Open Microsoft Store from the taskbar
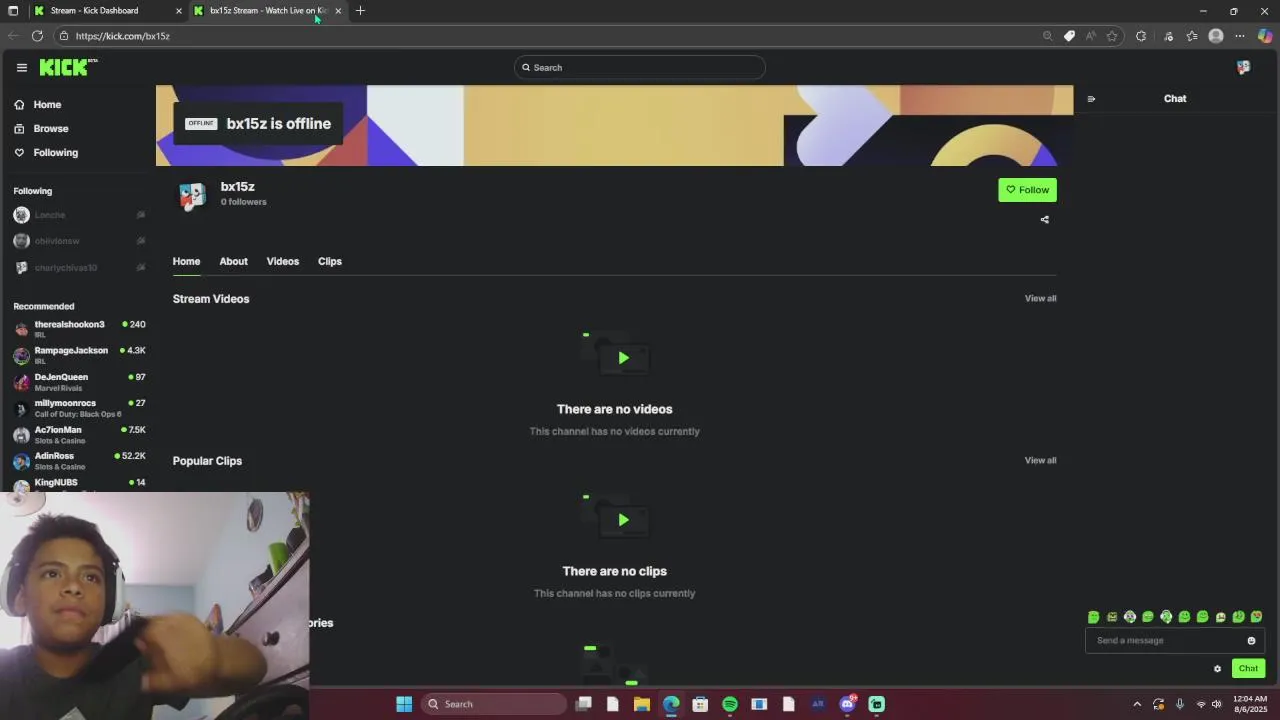Viewport: 1280px width, 720px height. pyautogui.click(x=700, y=704)
